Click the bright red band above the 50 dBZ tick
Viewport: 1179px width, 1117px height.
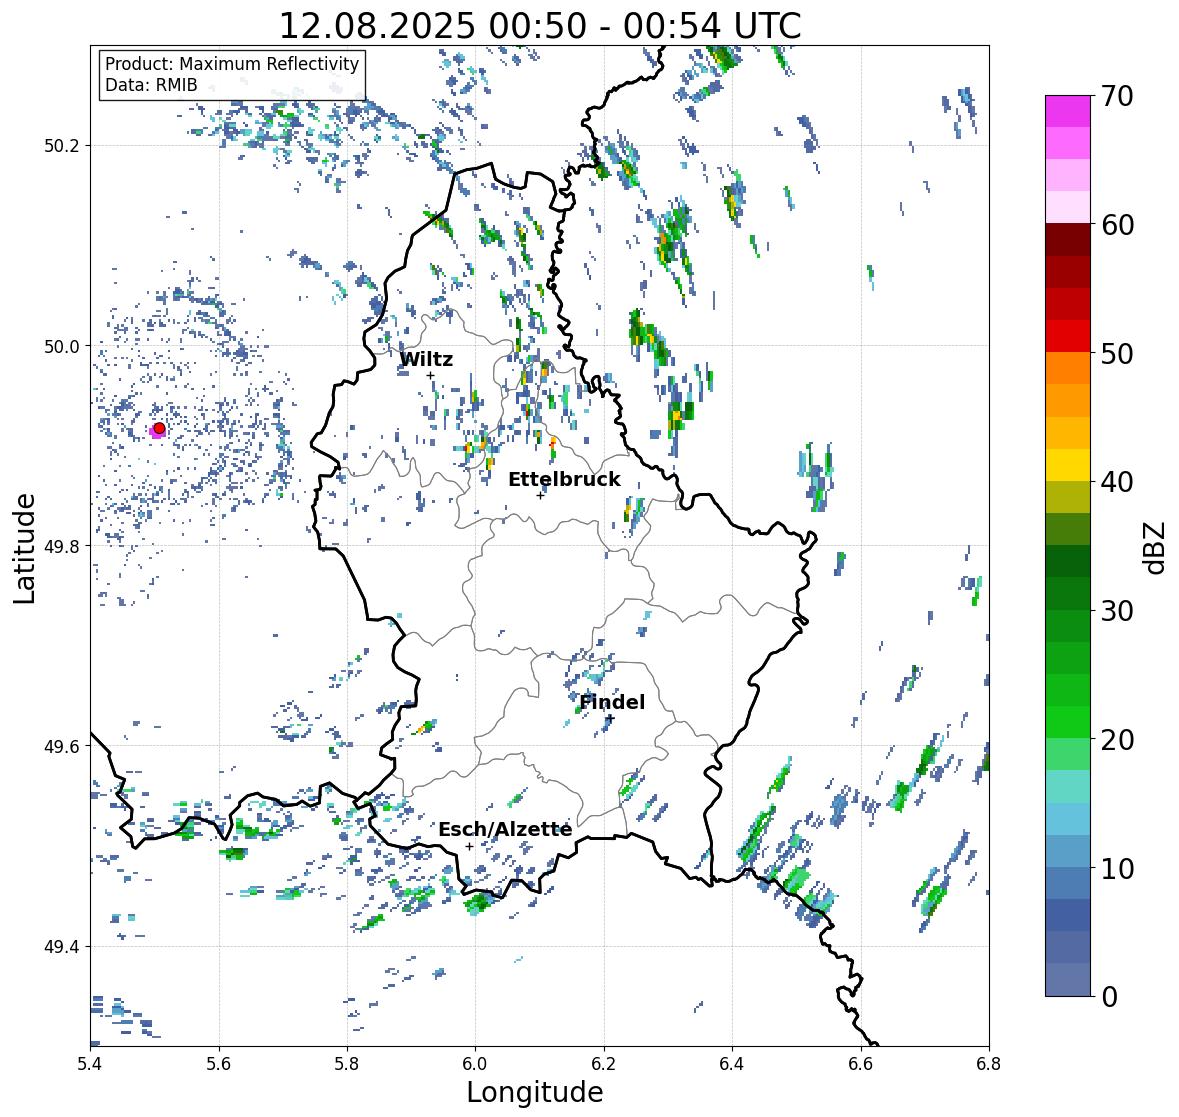[x=1068, y=336]
